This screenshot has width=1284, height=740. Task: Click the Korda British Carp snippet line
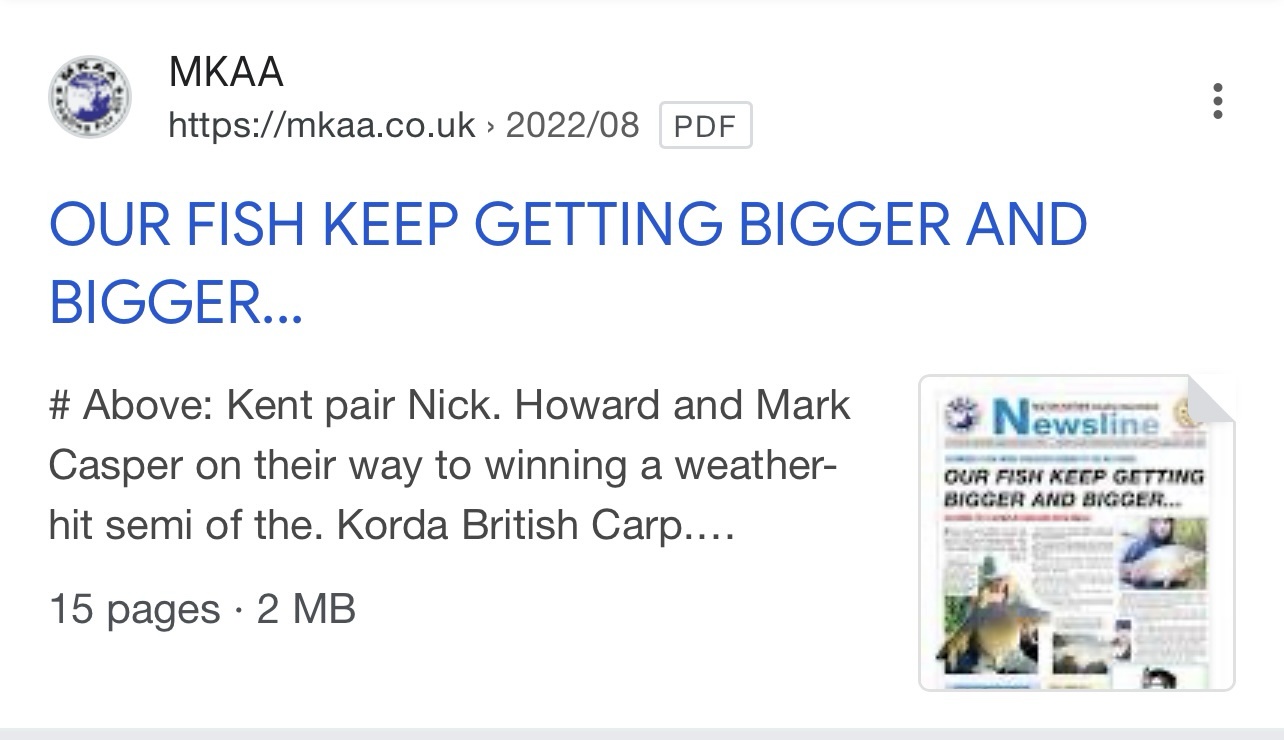pyautogui.click(x=392, y=526)
